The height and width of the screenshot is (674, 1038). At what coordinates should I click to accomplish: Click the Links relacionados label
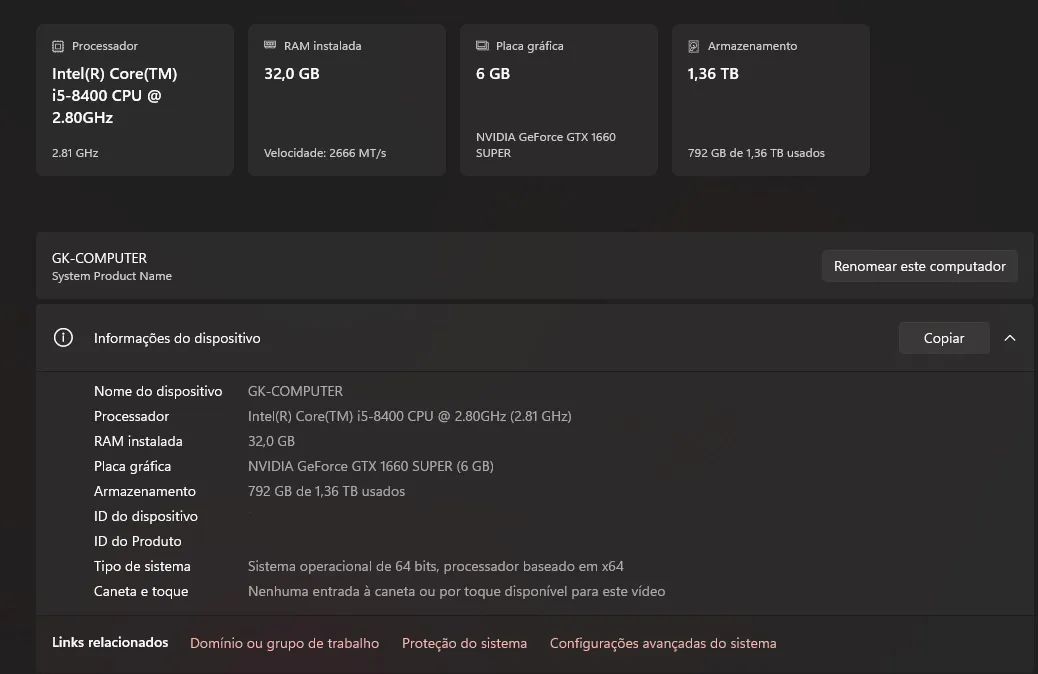(x=110, y=642)
